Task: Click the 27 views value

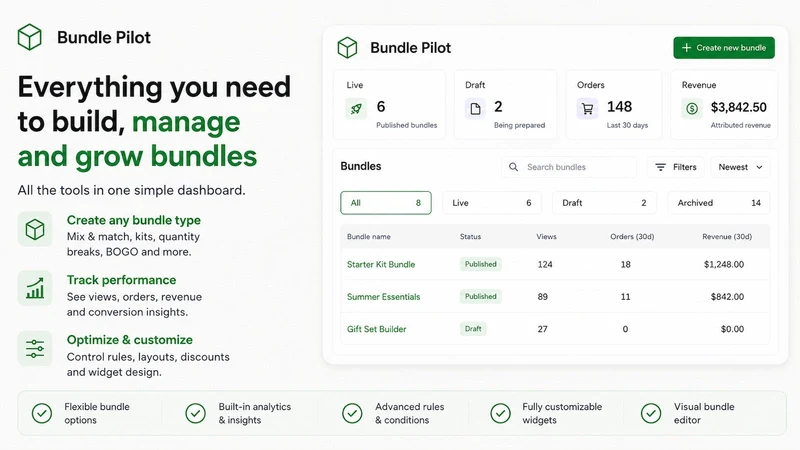Action: click(x=542, y=329)
